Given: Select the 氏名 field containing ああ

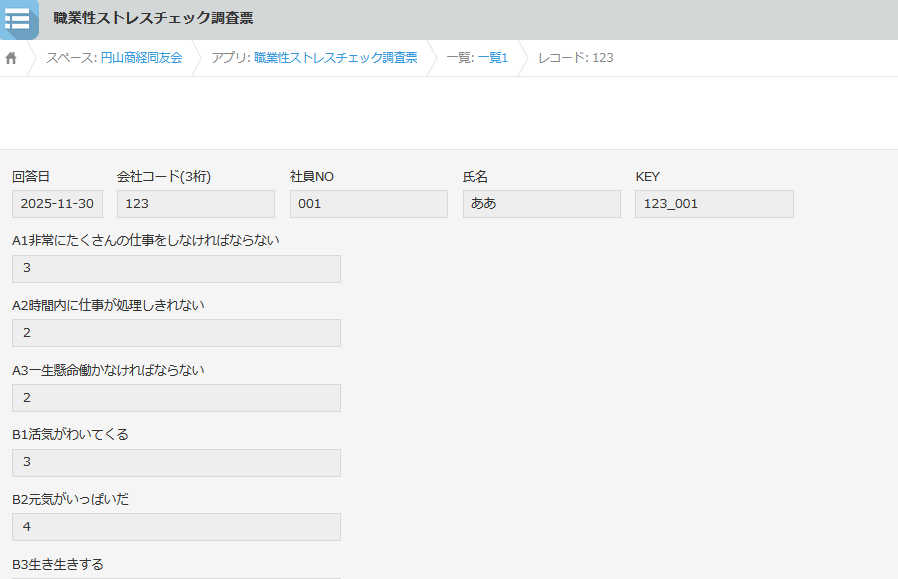Looking at the screenshot, I should pyautogui.click(x=541, y=204).
